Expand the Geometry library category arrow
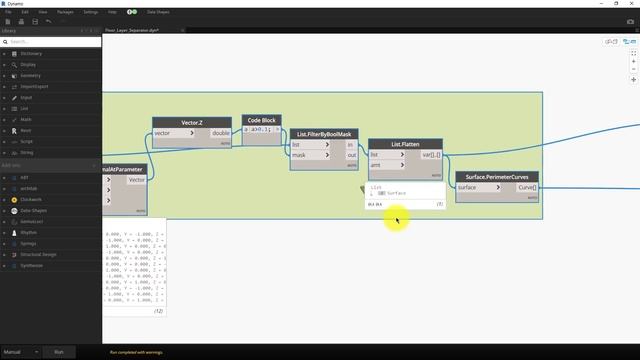Screen dimensions: 640x360 (4, 76)
